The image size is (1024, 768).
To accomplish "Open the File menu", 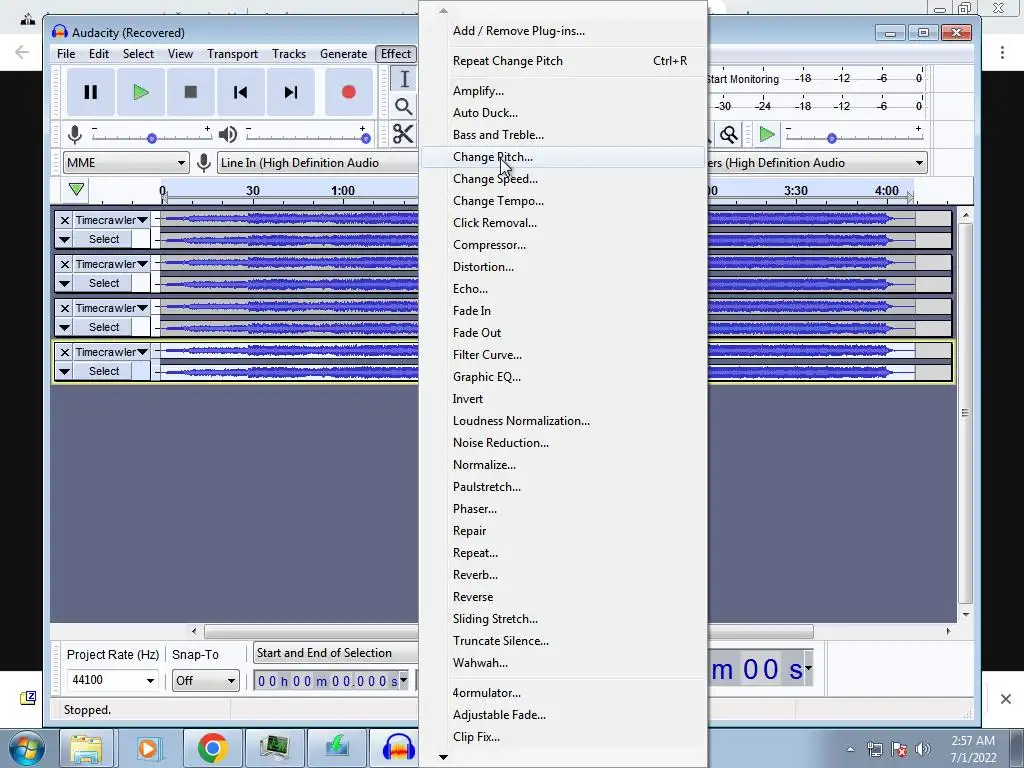I will click(66, 54).
